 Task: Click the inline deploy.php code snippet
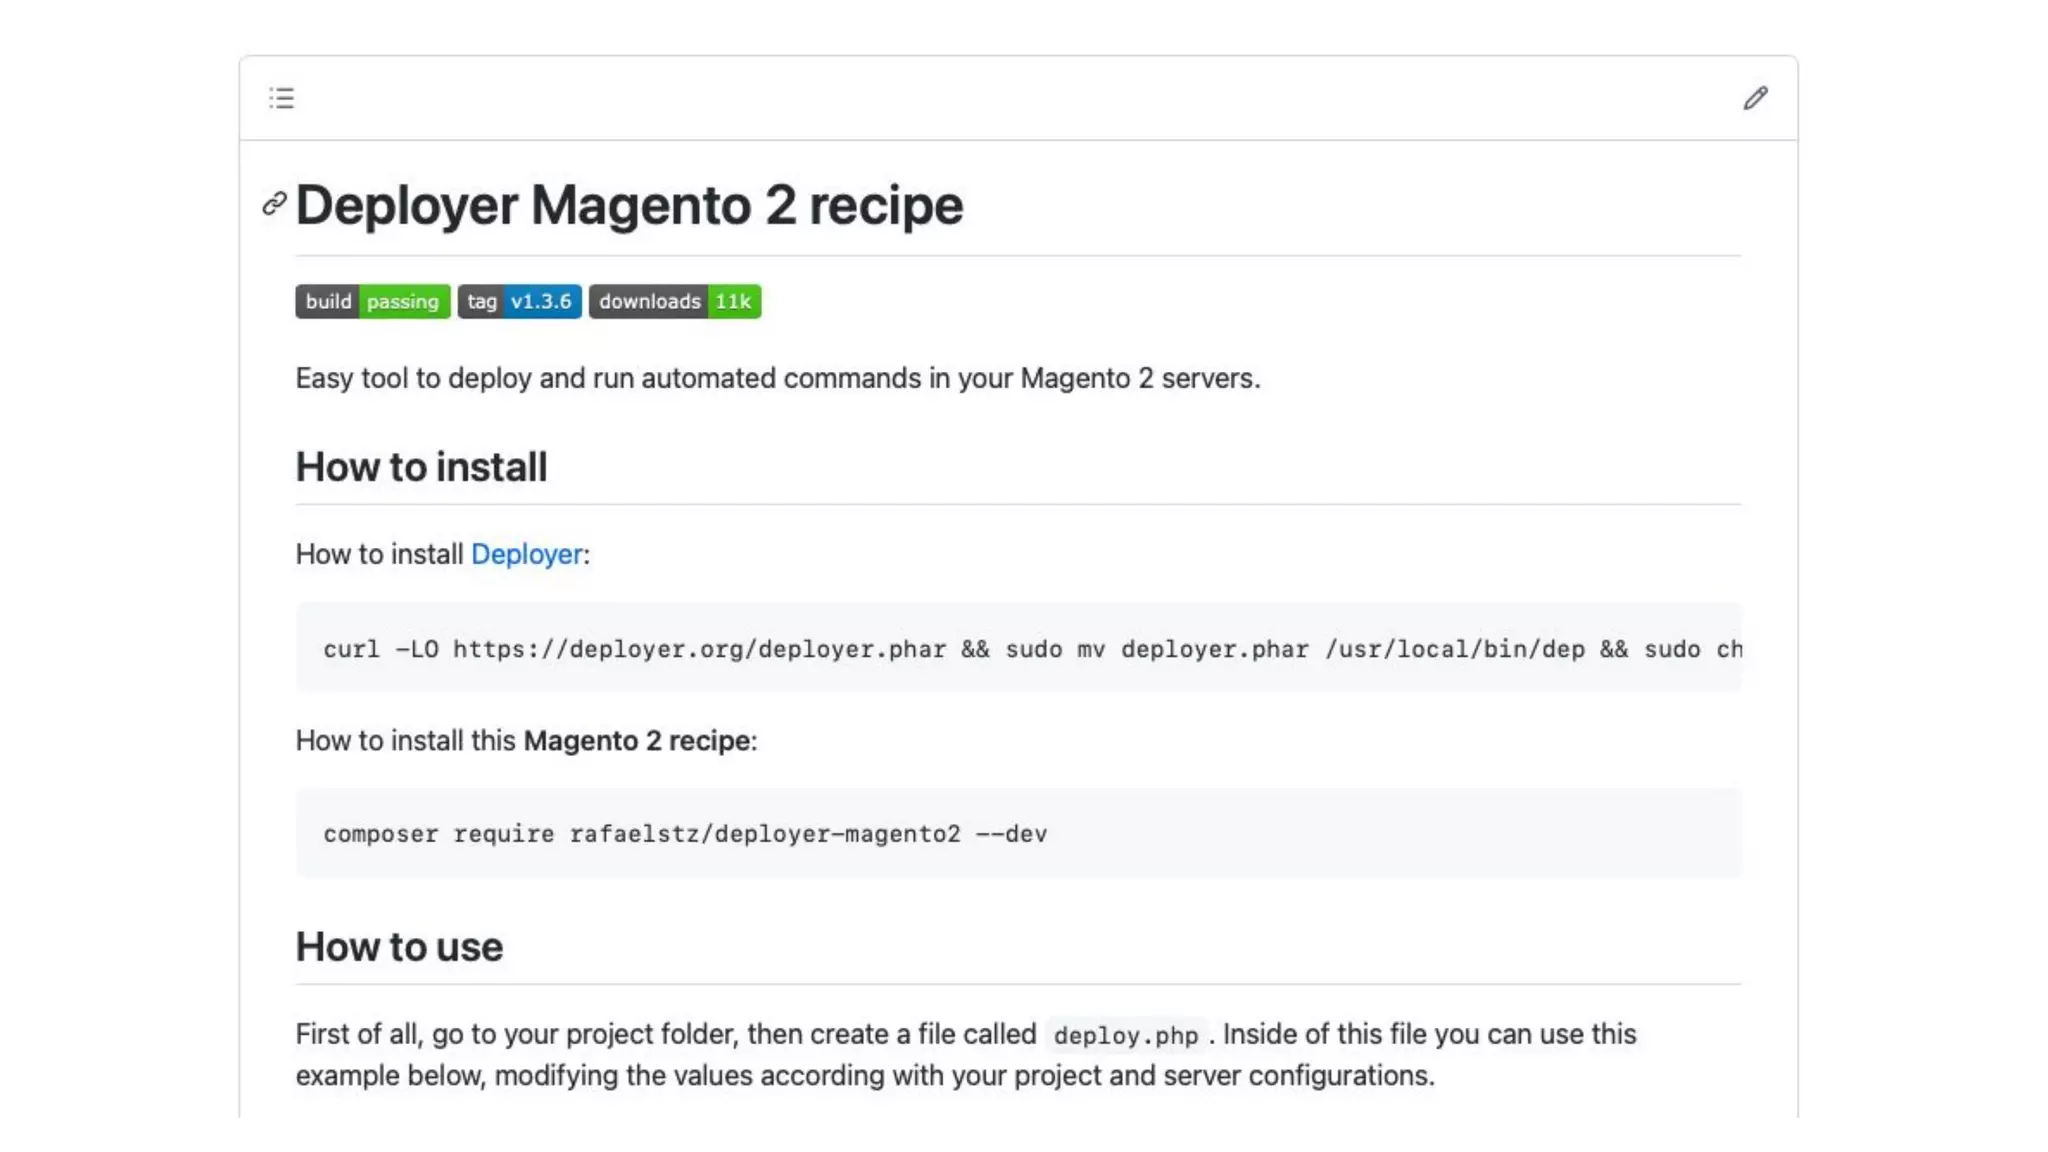coord(1125,1036)
